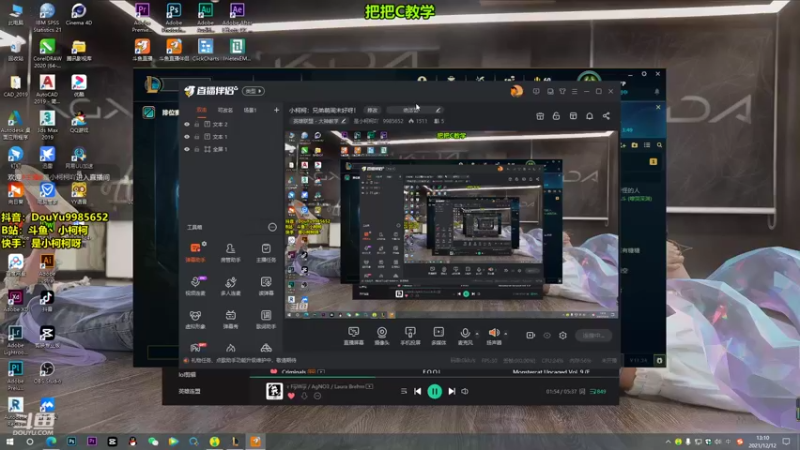The height and width of the screenshot is (450, 800).
Task: Open the 弹幕秀 danmaku show tool
Action: [231, 319]
